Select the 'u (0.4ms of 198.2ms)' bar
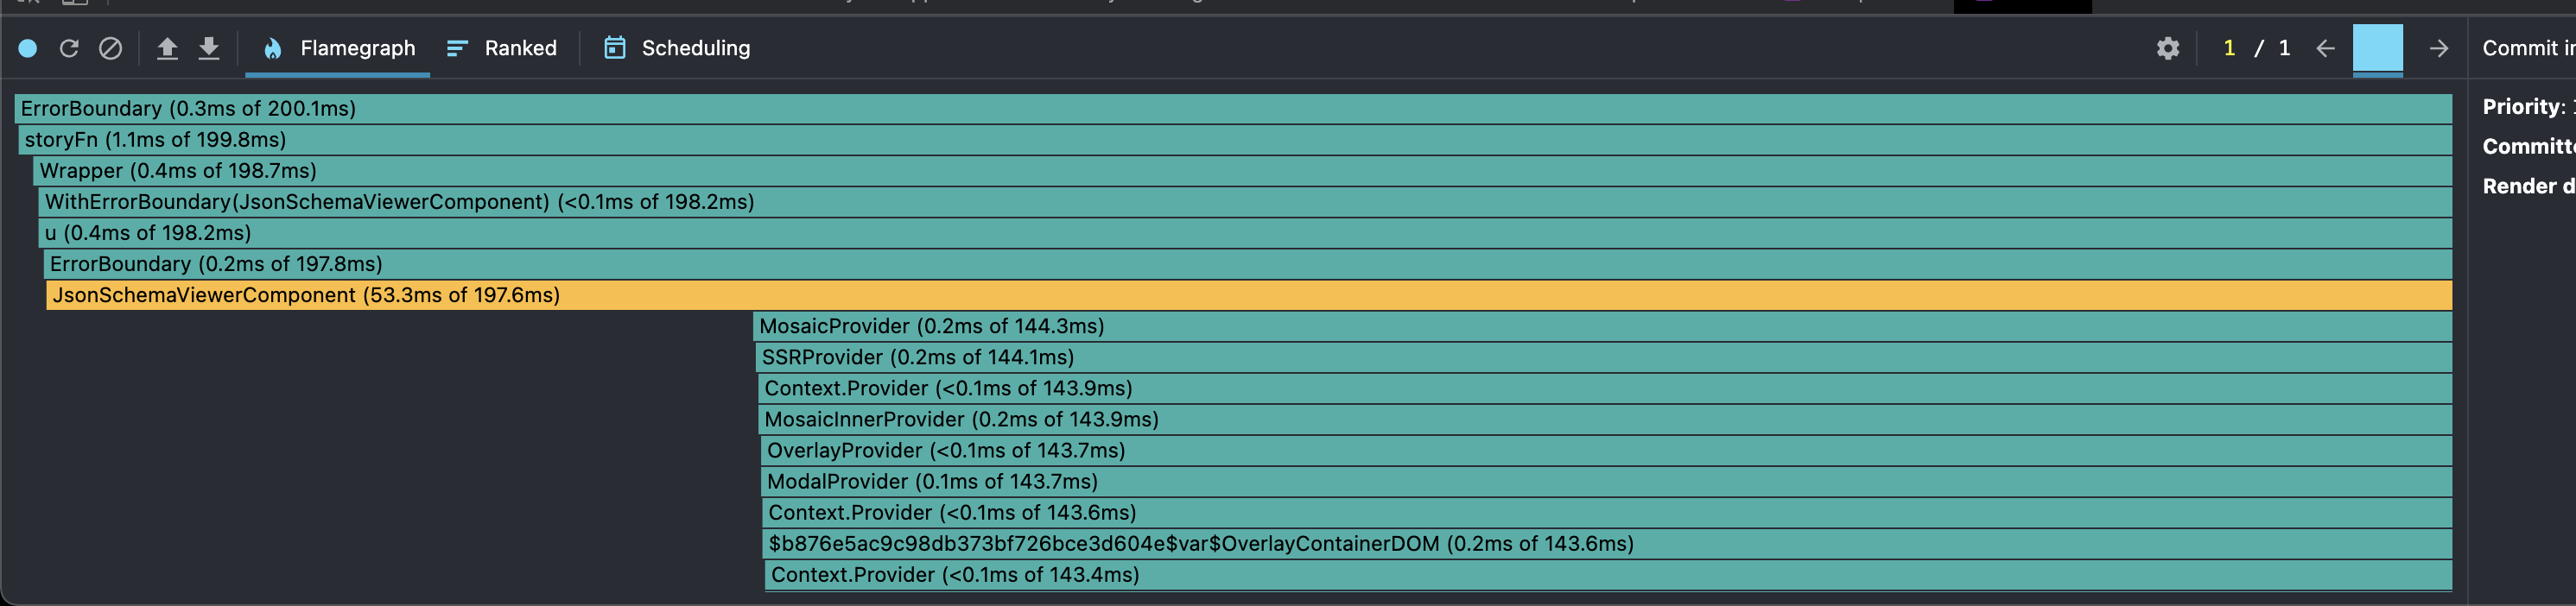This screenshot has height=606, width=2576. point(1246,232)
